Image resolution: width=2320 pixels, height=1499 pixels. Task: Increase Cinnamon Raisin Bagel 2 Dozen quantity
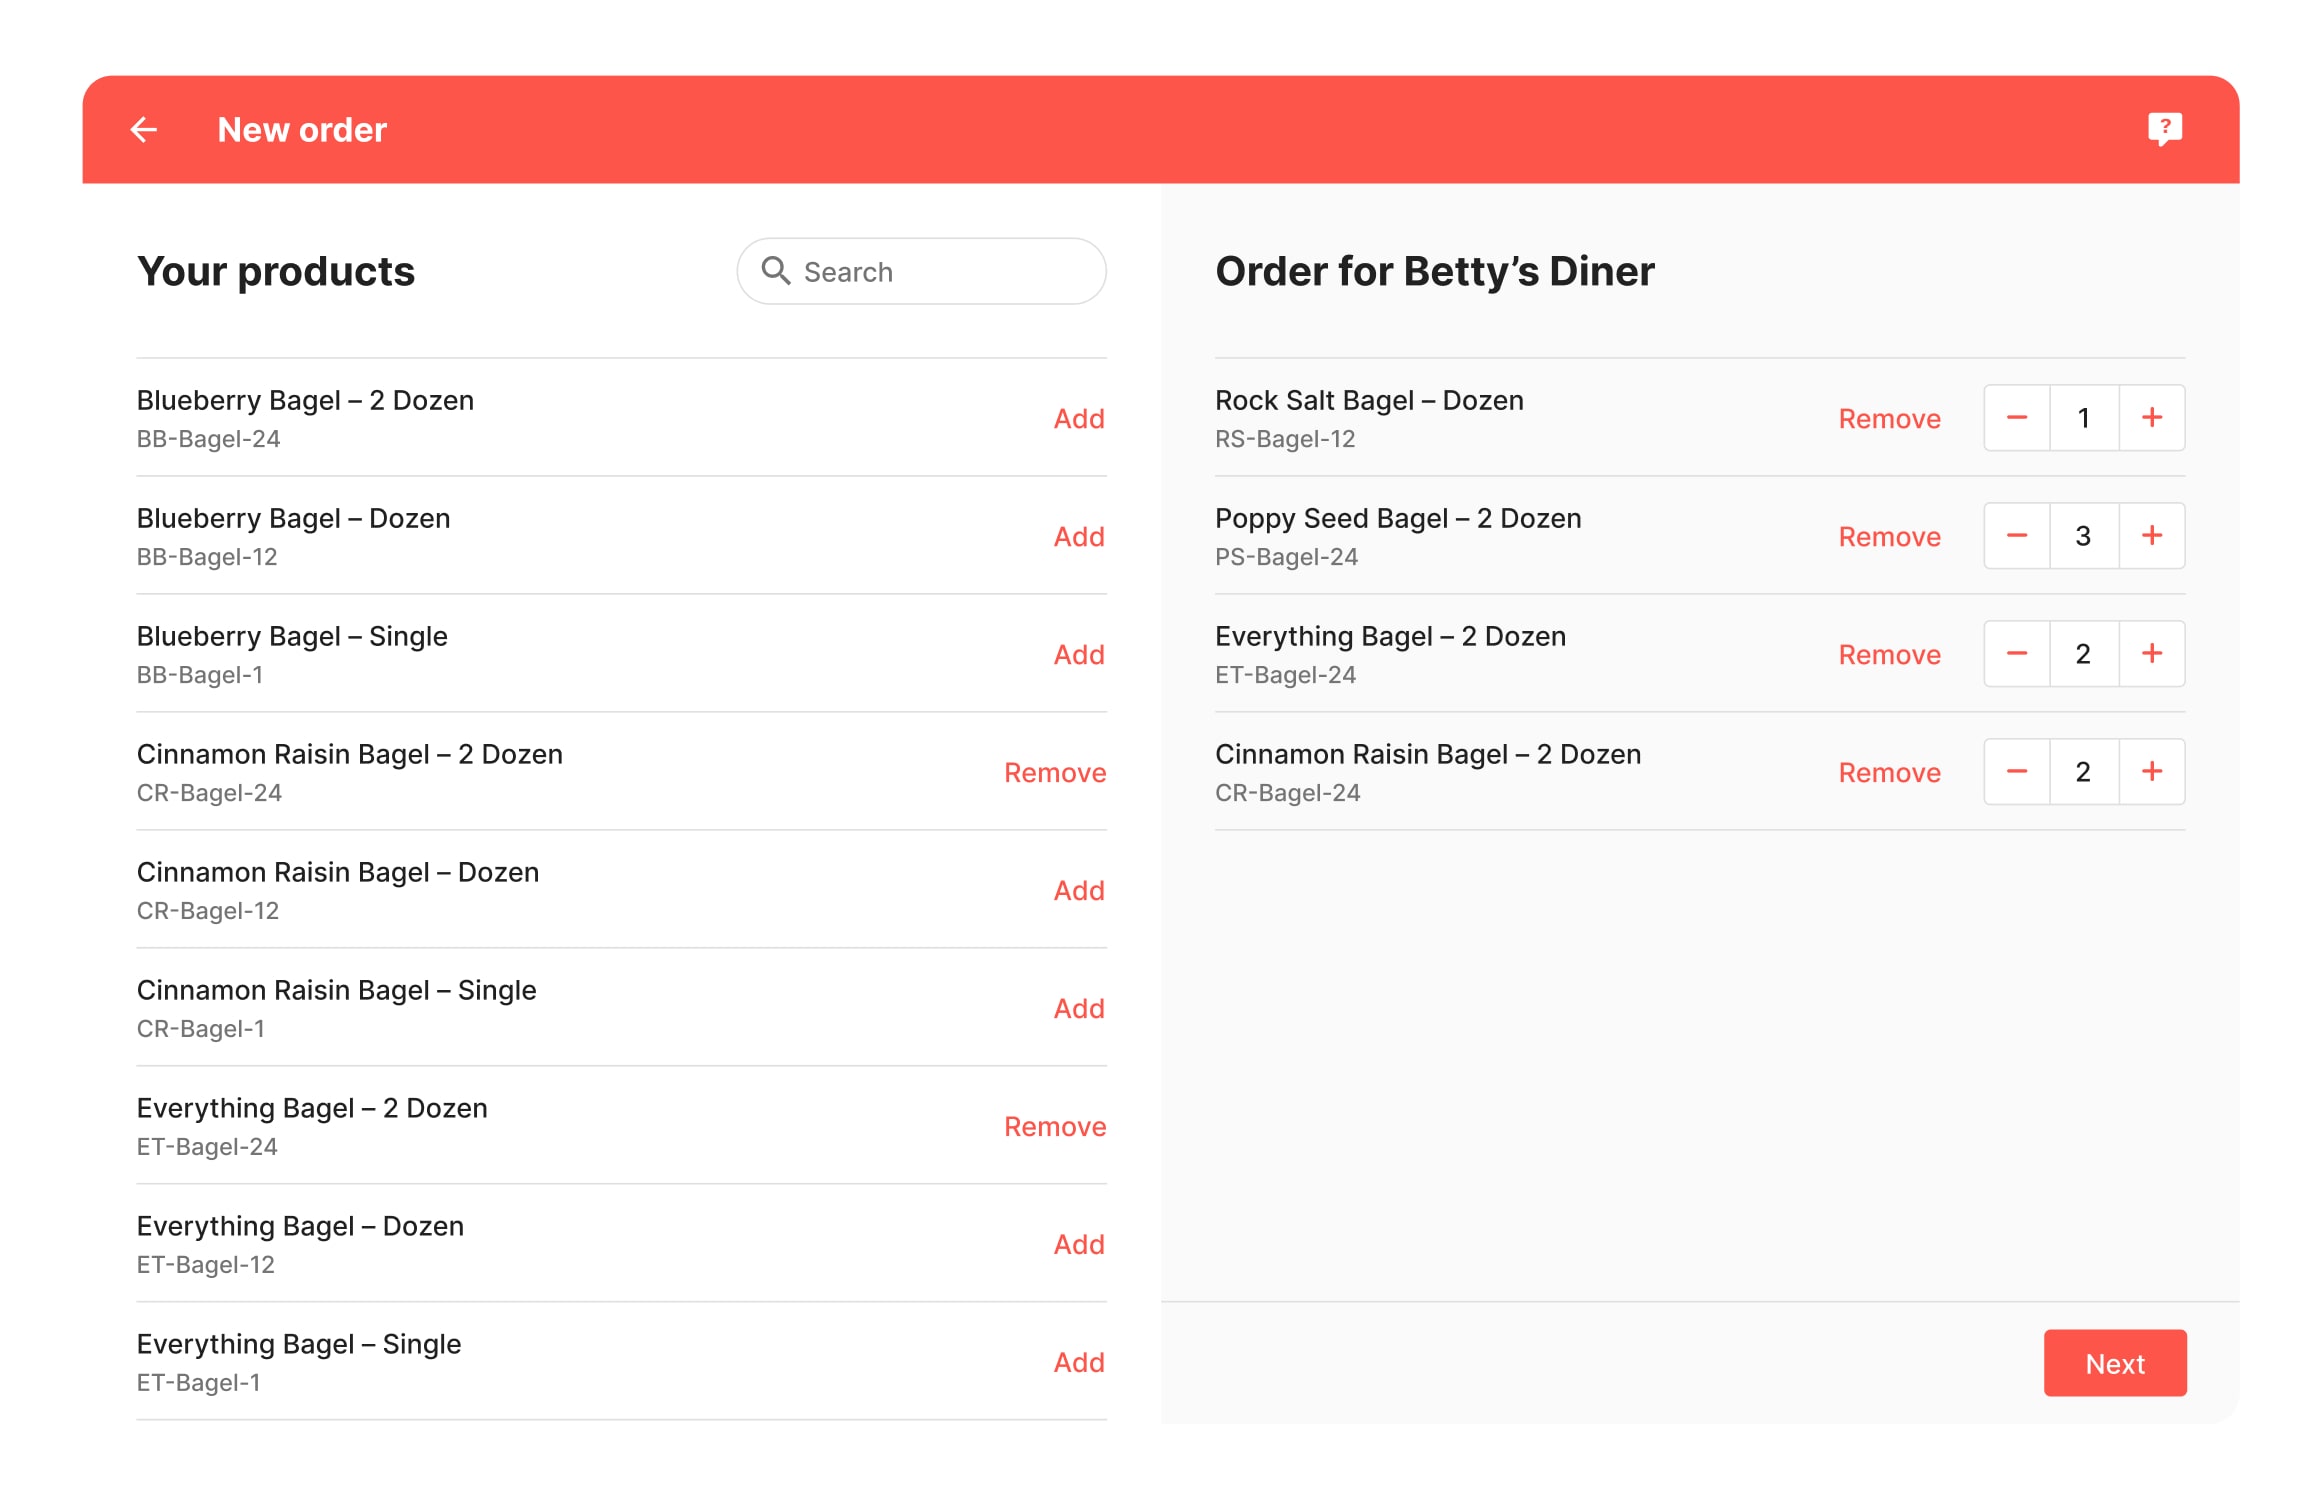coord(2152,772)
